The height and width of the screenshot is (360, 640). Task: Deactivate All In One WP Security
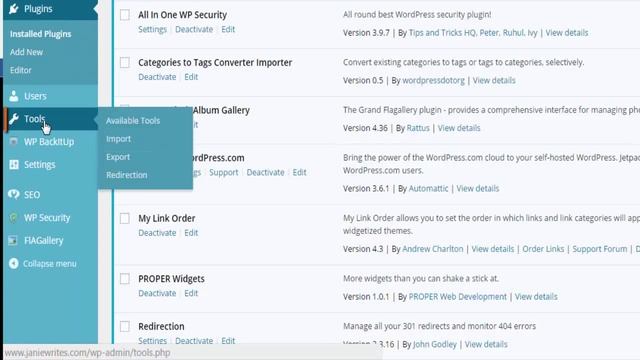[194, 29]
